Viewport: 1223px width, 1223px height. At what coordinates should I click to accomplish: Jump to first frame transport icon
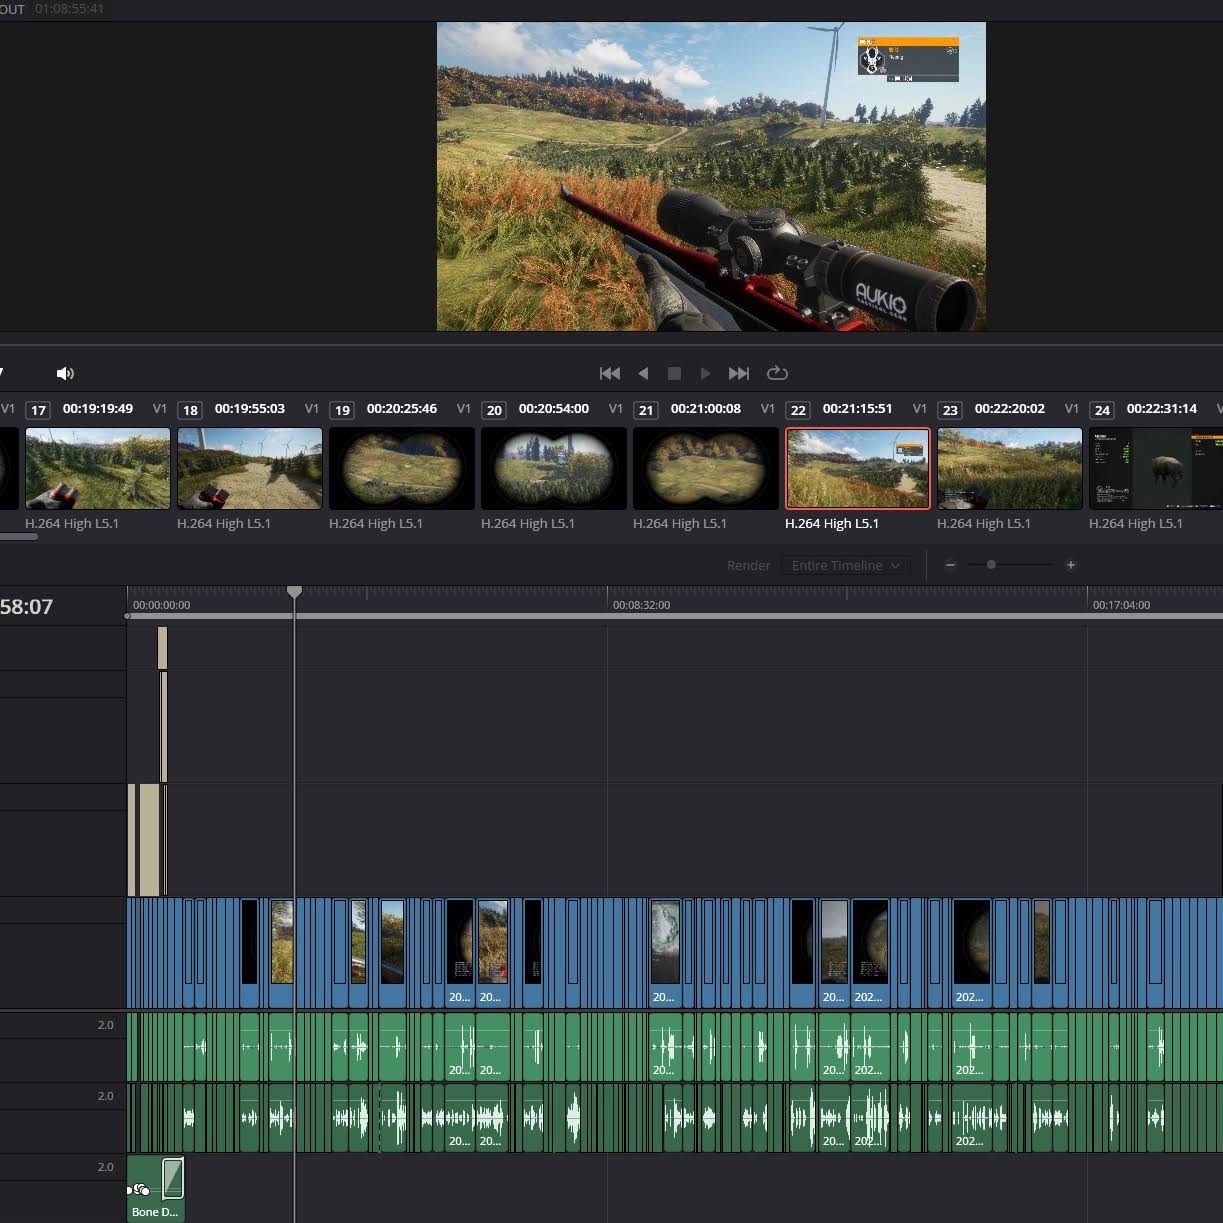coord(609,373)
